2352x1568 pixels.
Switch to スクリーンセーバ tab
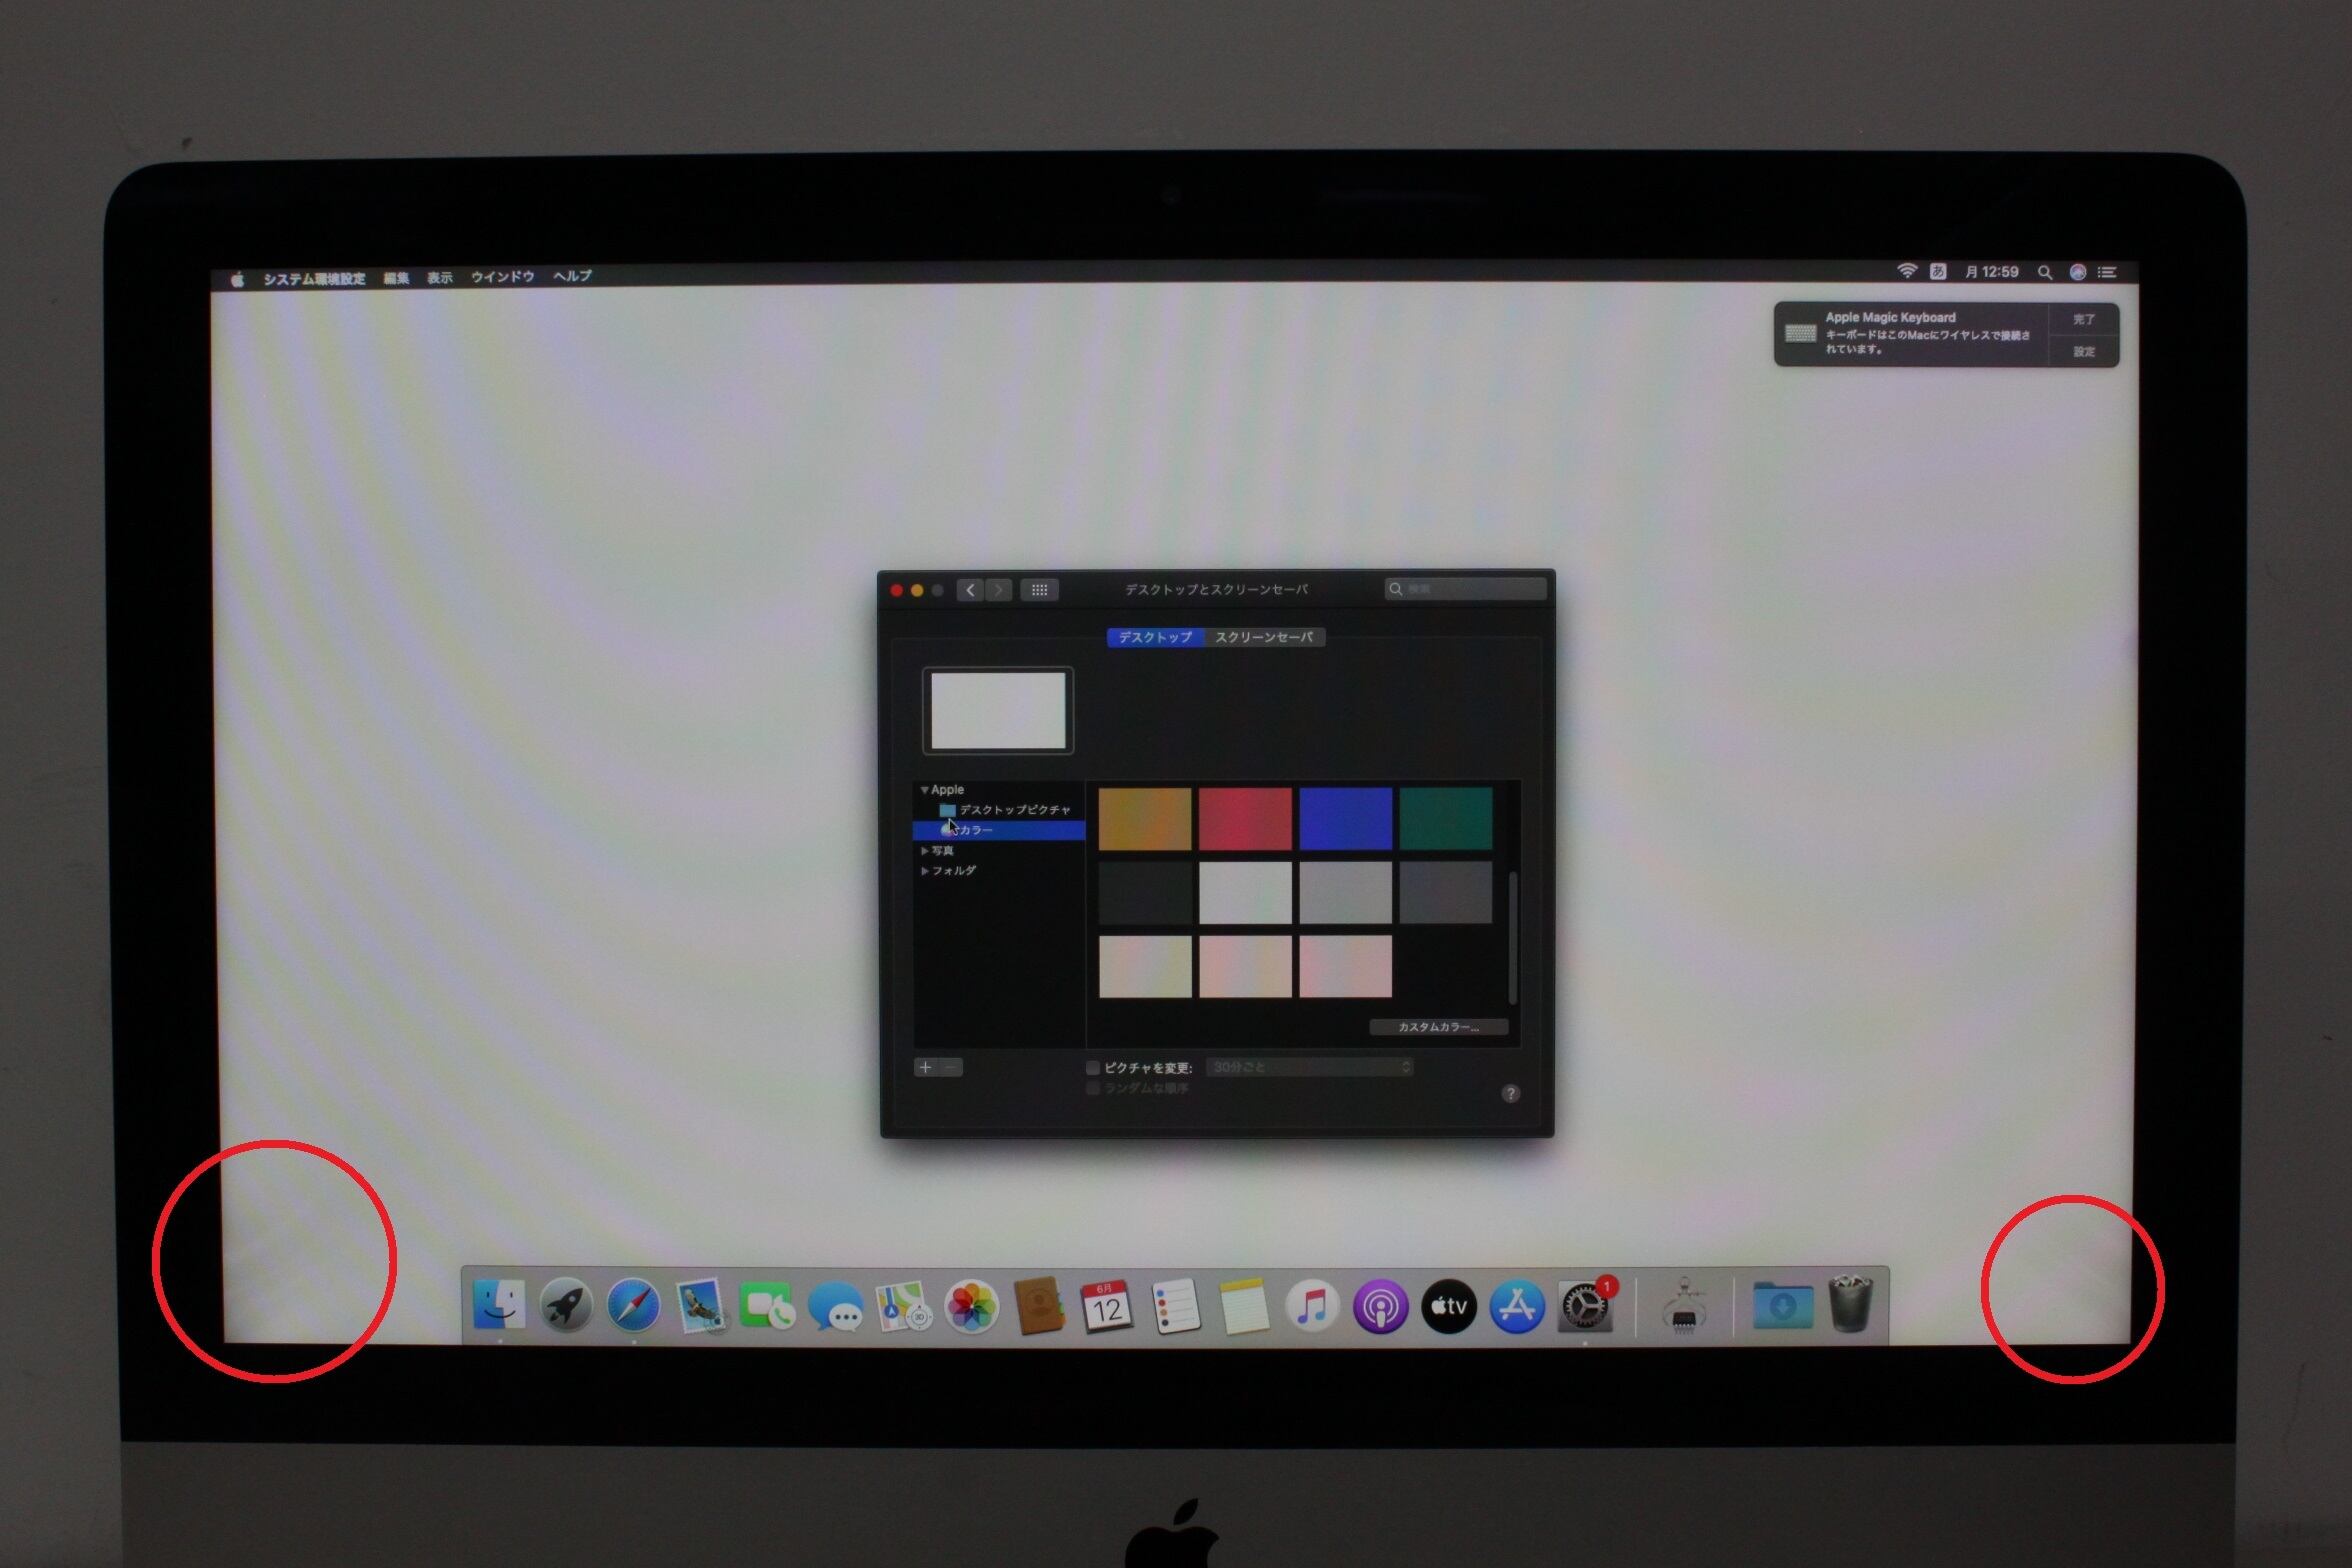[1264, 637]
